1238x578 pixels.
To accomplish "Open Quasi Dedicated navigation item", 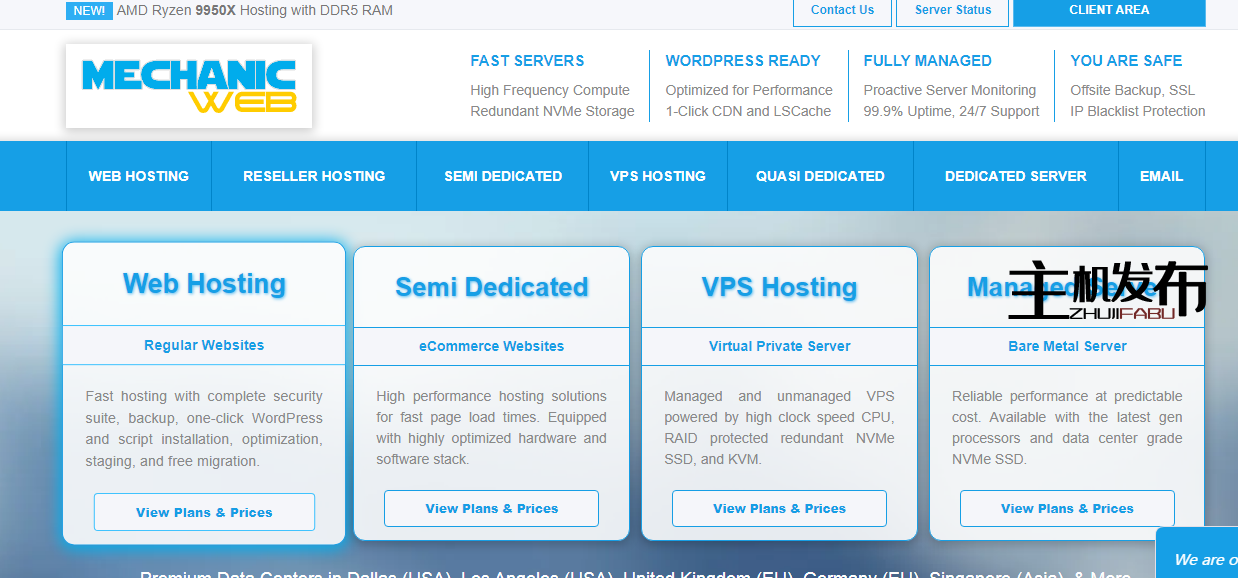I will tap(820, 176).
